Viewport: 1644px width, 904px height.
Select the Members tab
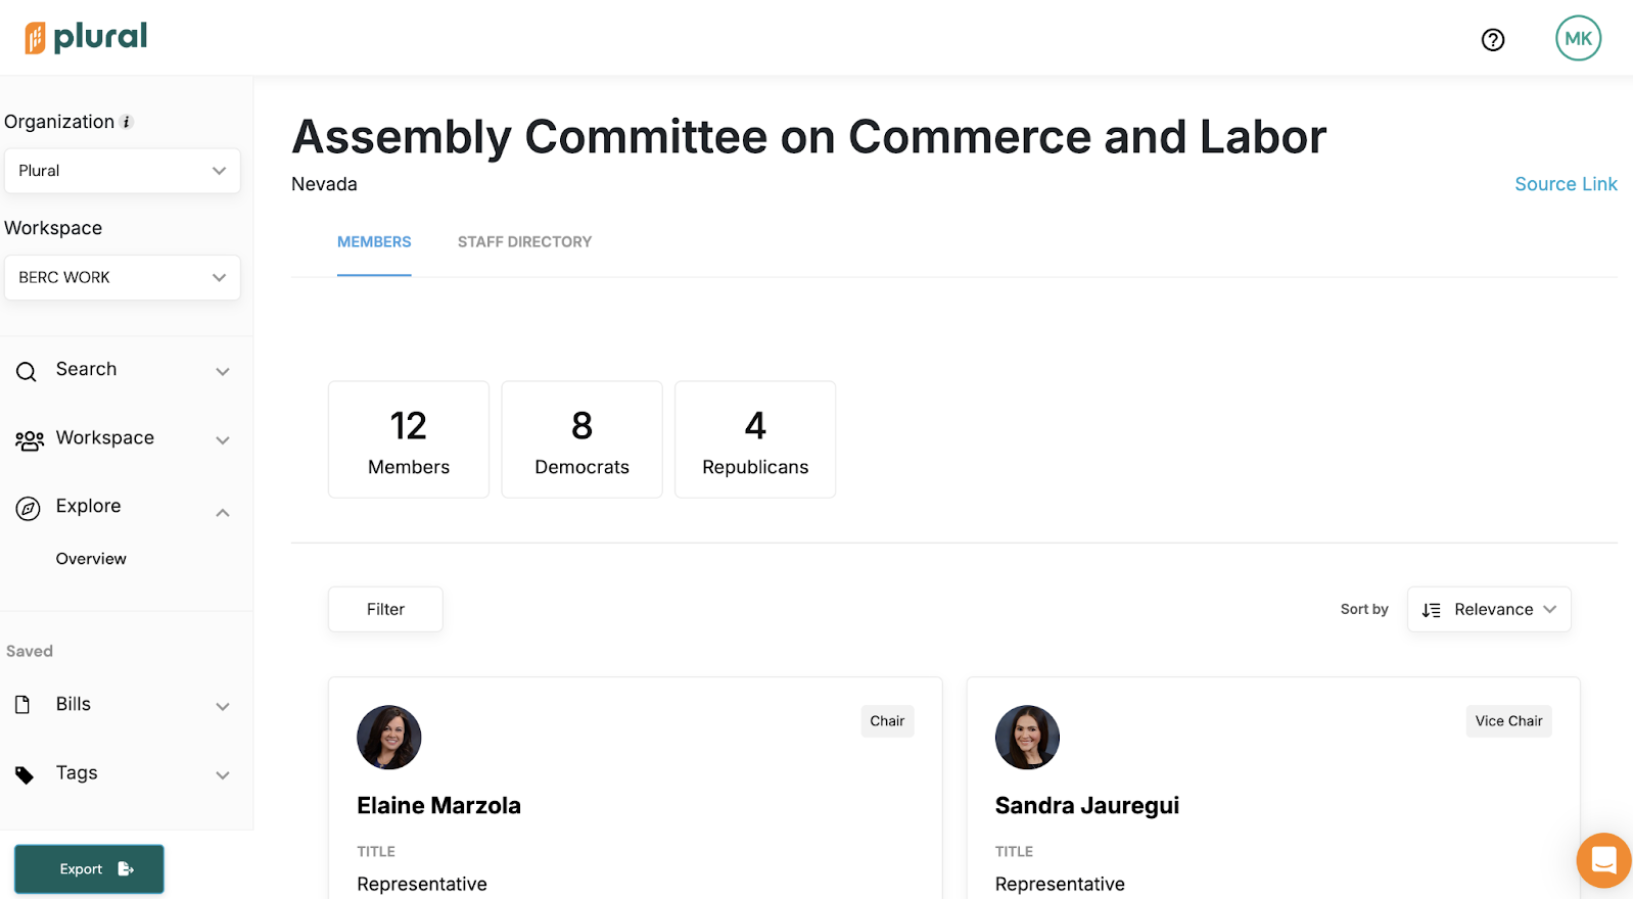click(374, 242)
